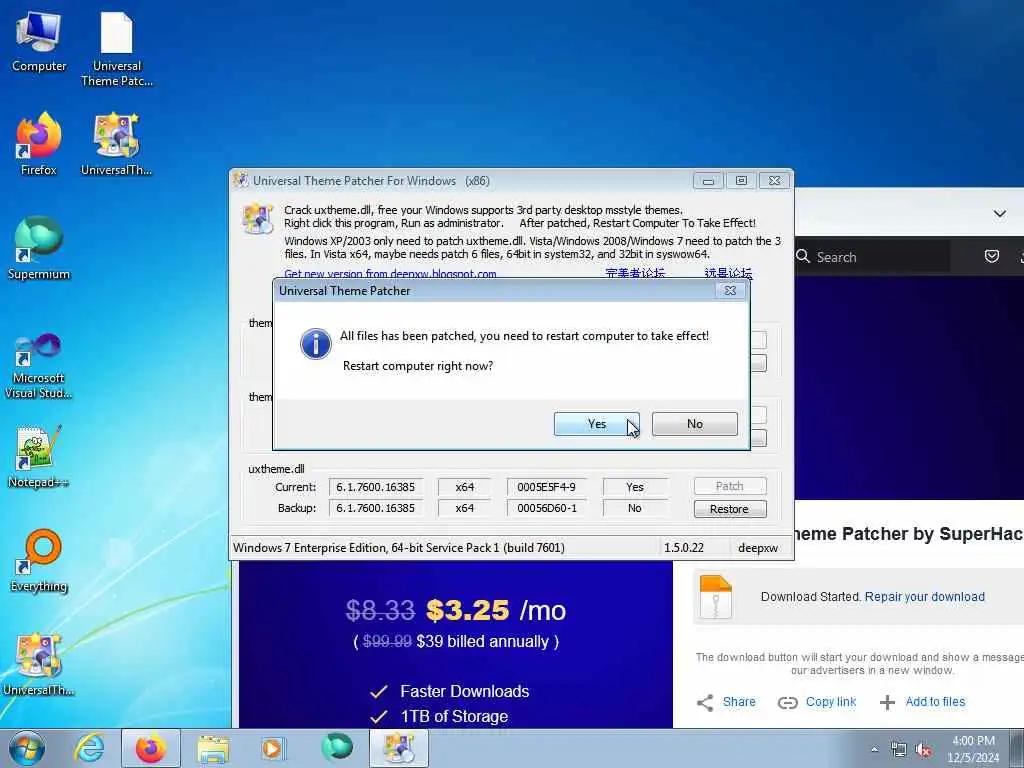Click Copy link on the download page
1024x768 pixels.
(831, 702)
